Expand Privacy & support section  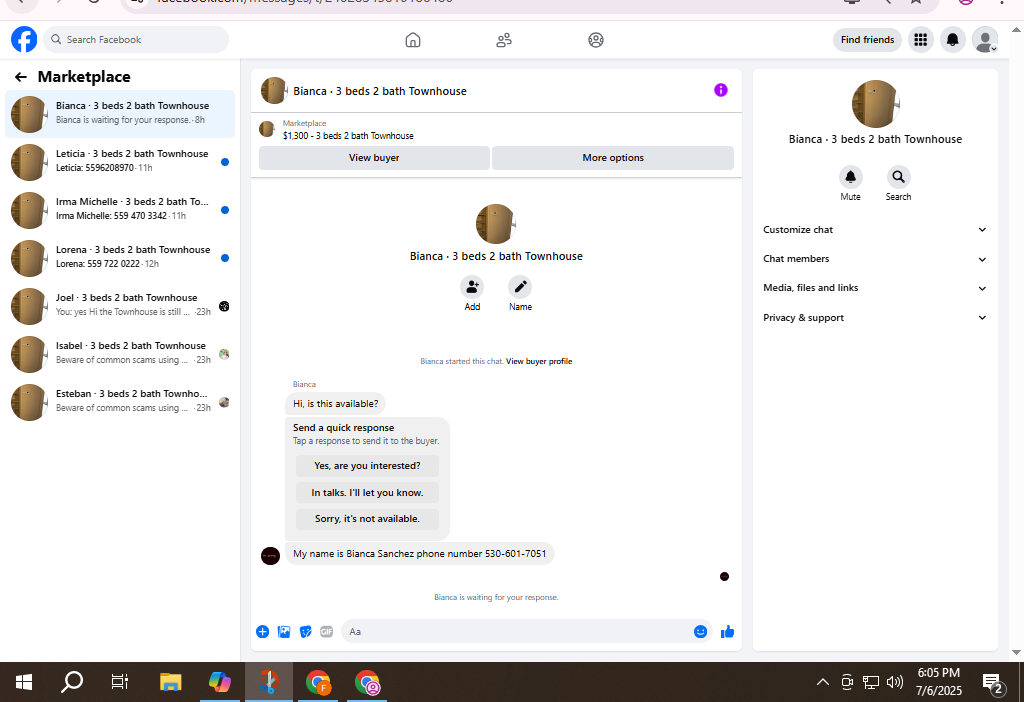tap(875, 318)
